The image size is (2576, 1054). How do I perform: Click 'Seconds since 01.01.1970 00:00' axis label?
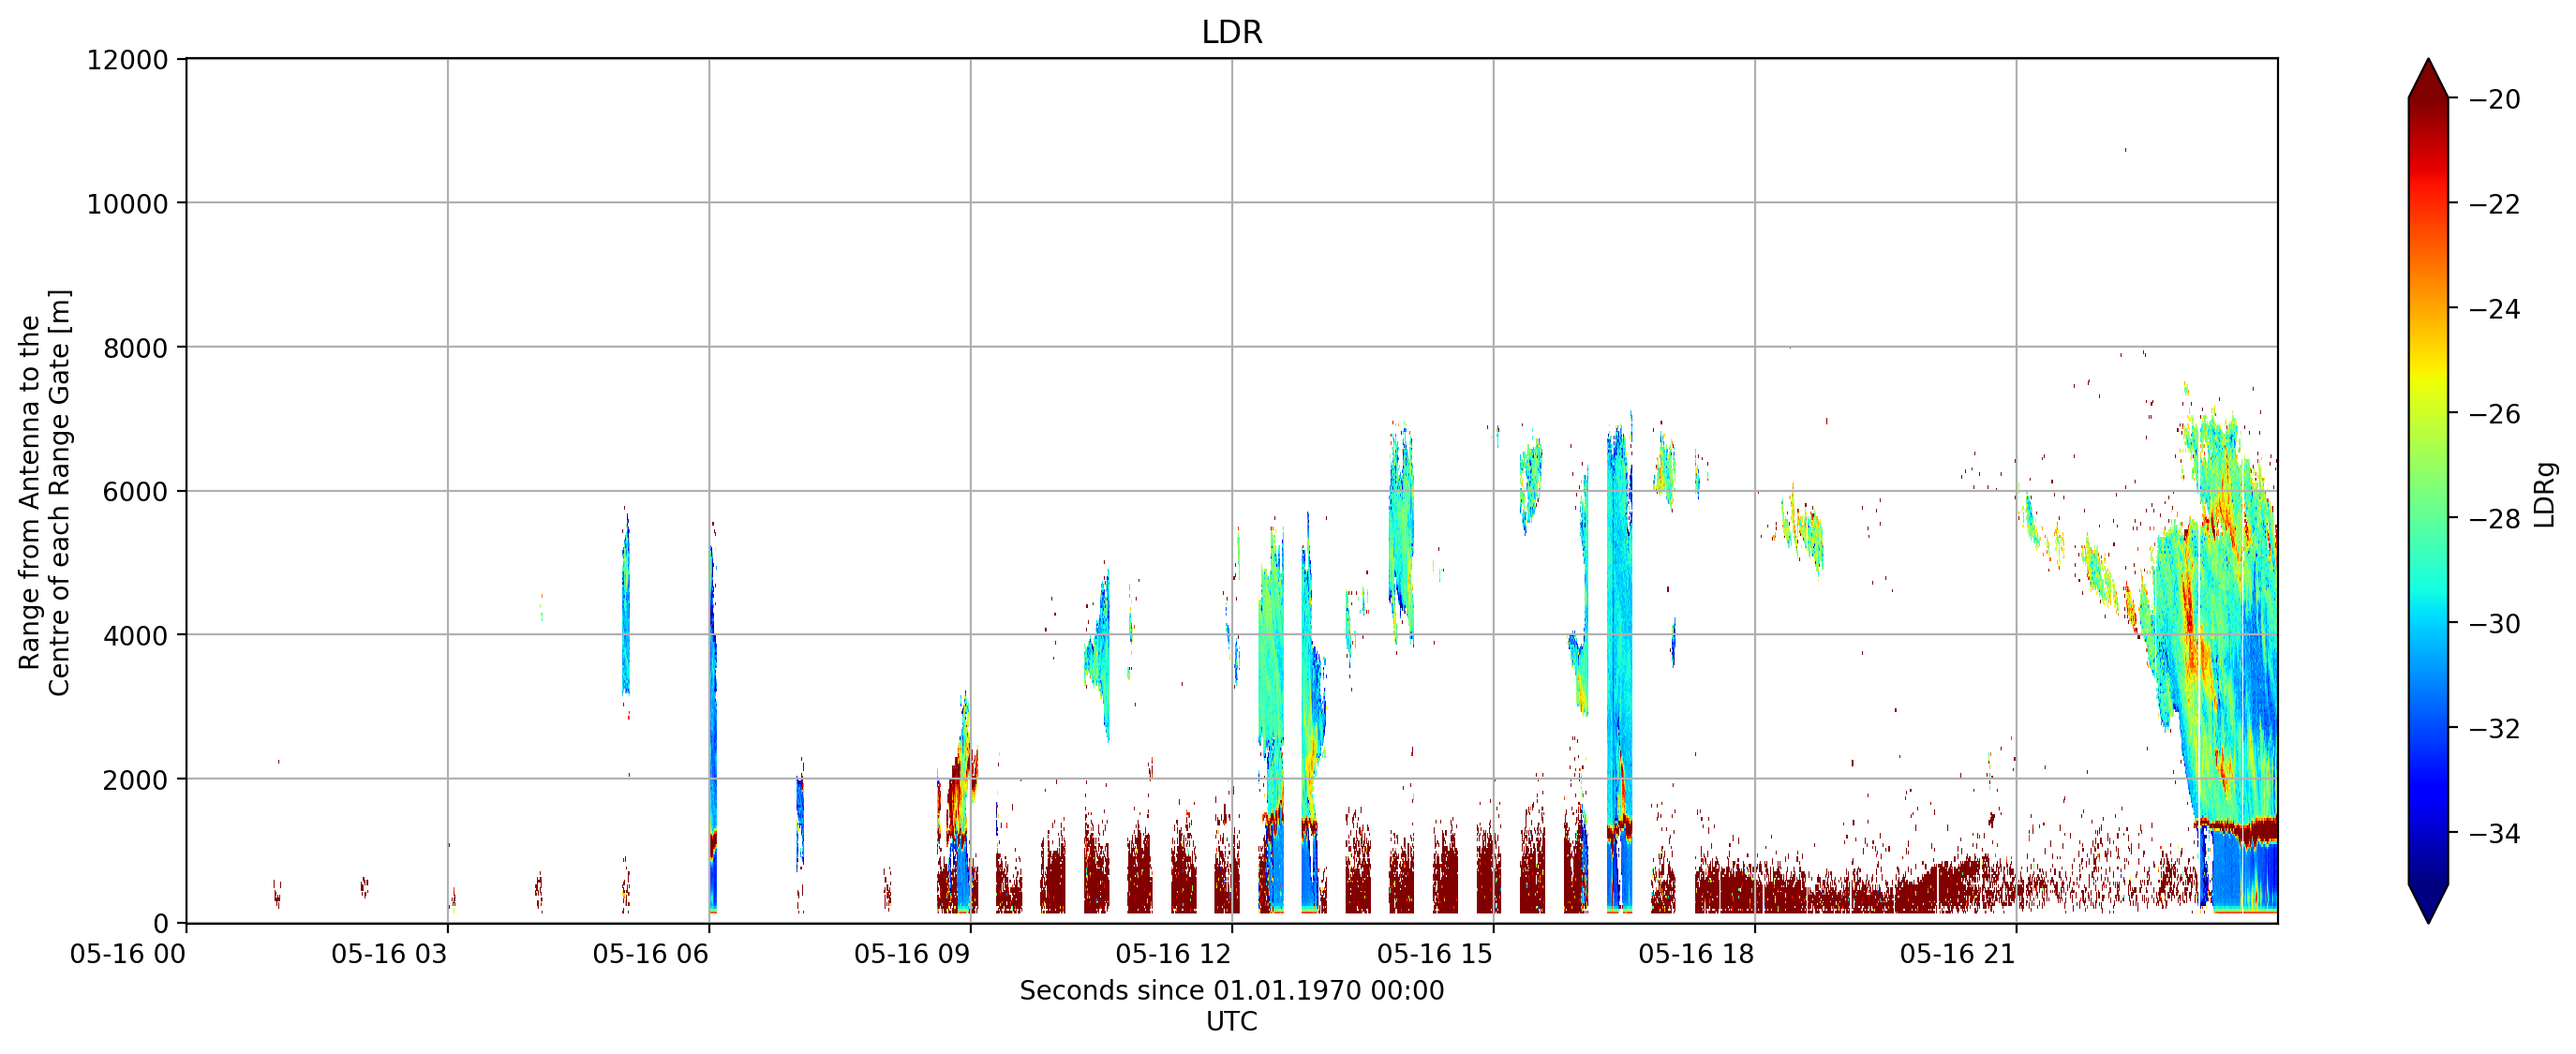click(x=1231, y=991)
